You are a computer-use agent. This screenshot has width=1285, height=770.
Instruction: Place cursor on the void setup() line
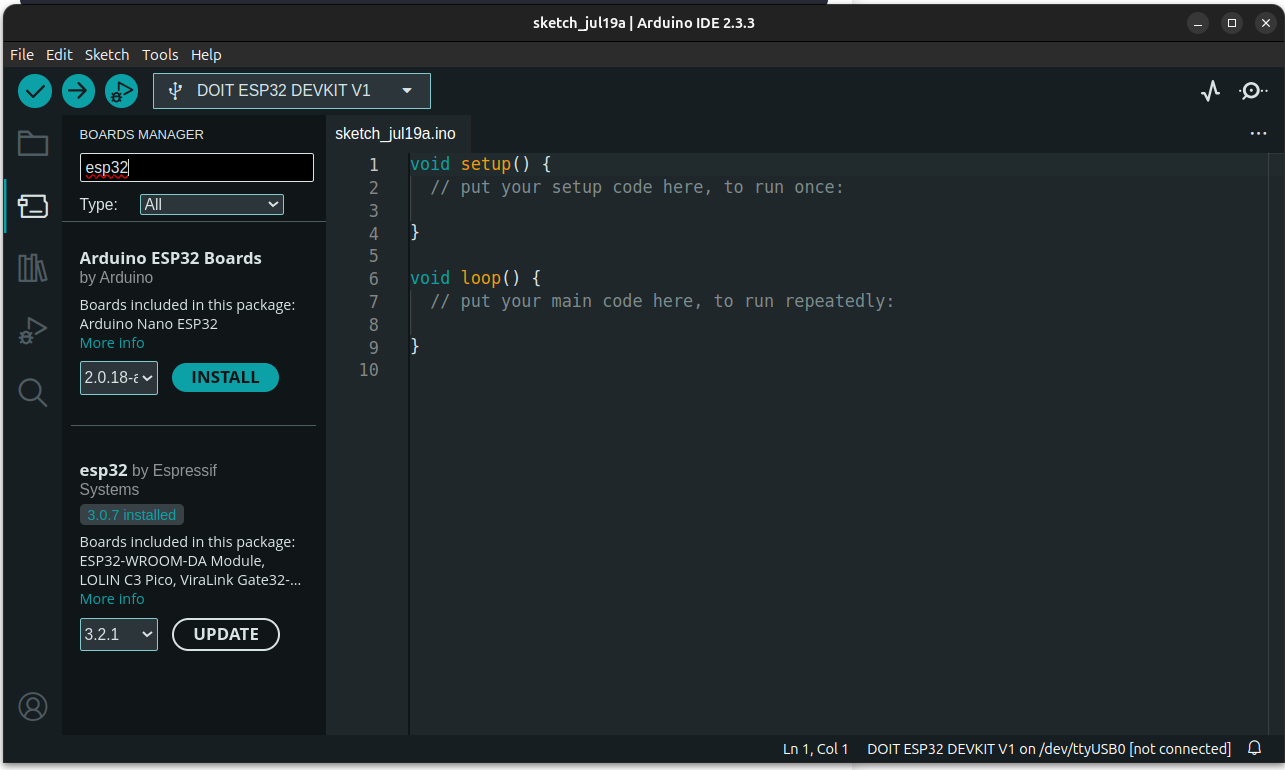pos(480,164)
